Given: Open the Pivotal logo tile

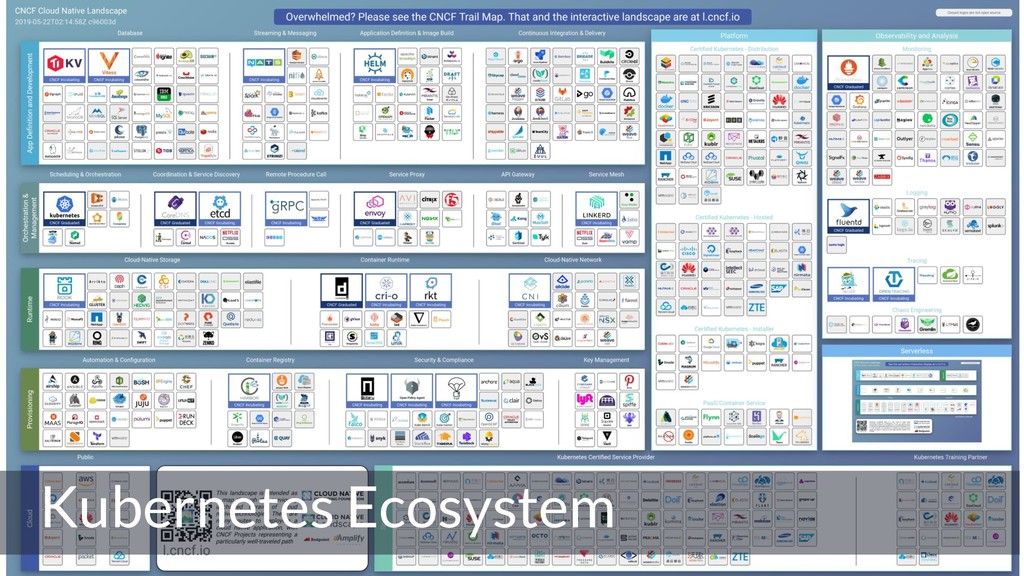Looking at the screenshot, I should click(x=756, y=157).
